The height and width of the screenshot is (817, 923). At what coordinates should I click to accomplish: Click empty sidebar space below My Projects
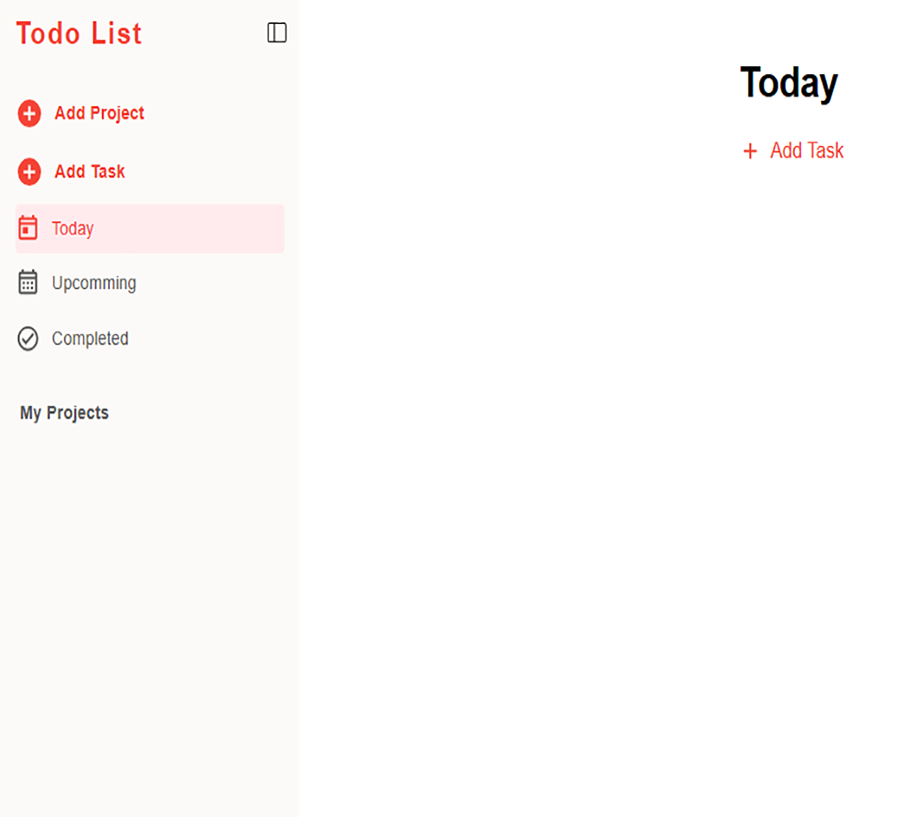pyautogui.click(x=150, y=600)
